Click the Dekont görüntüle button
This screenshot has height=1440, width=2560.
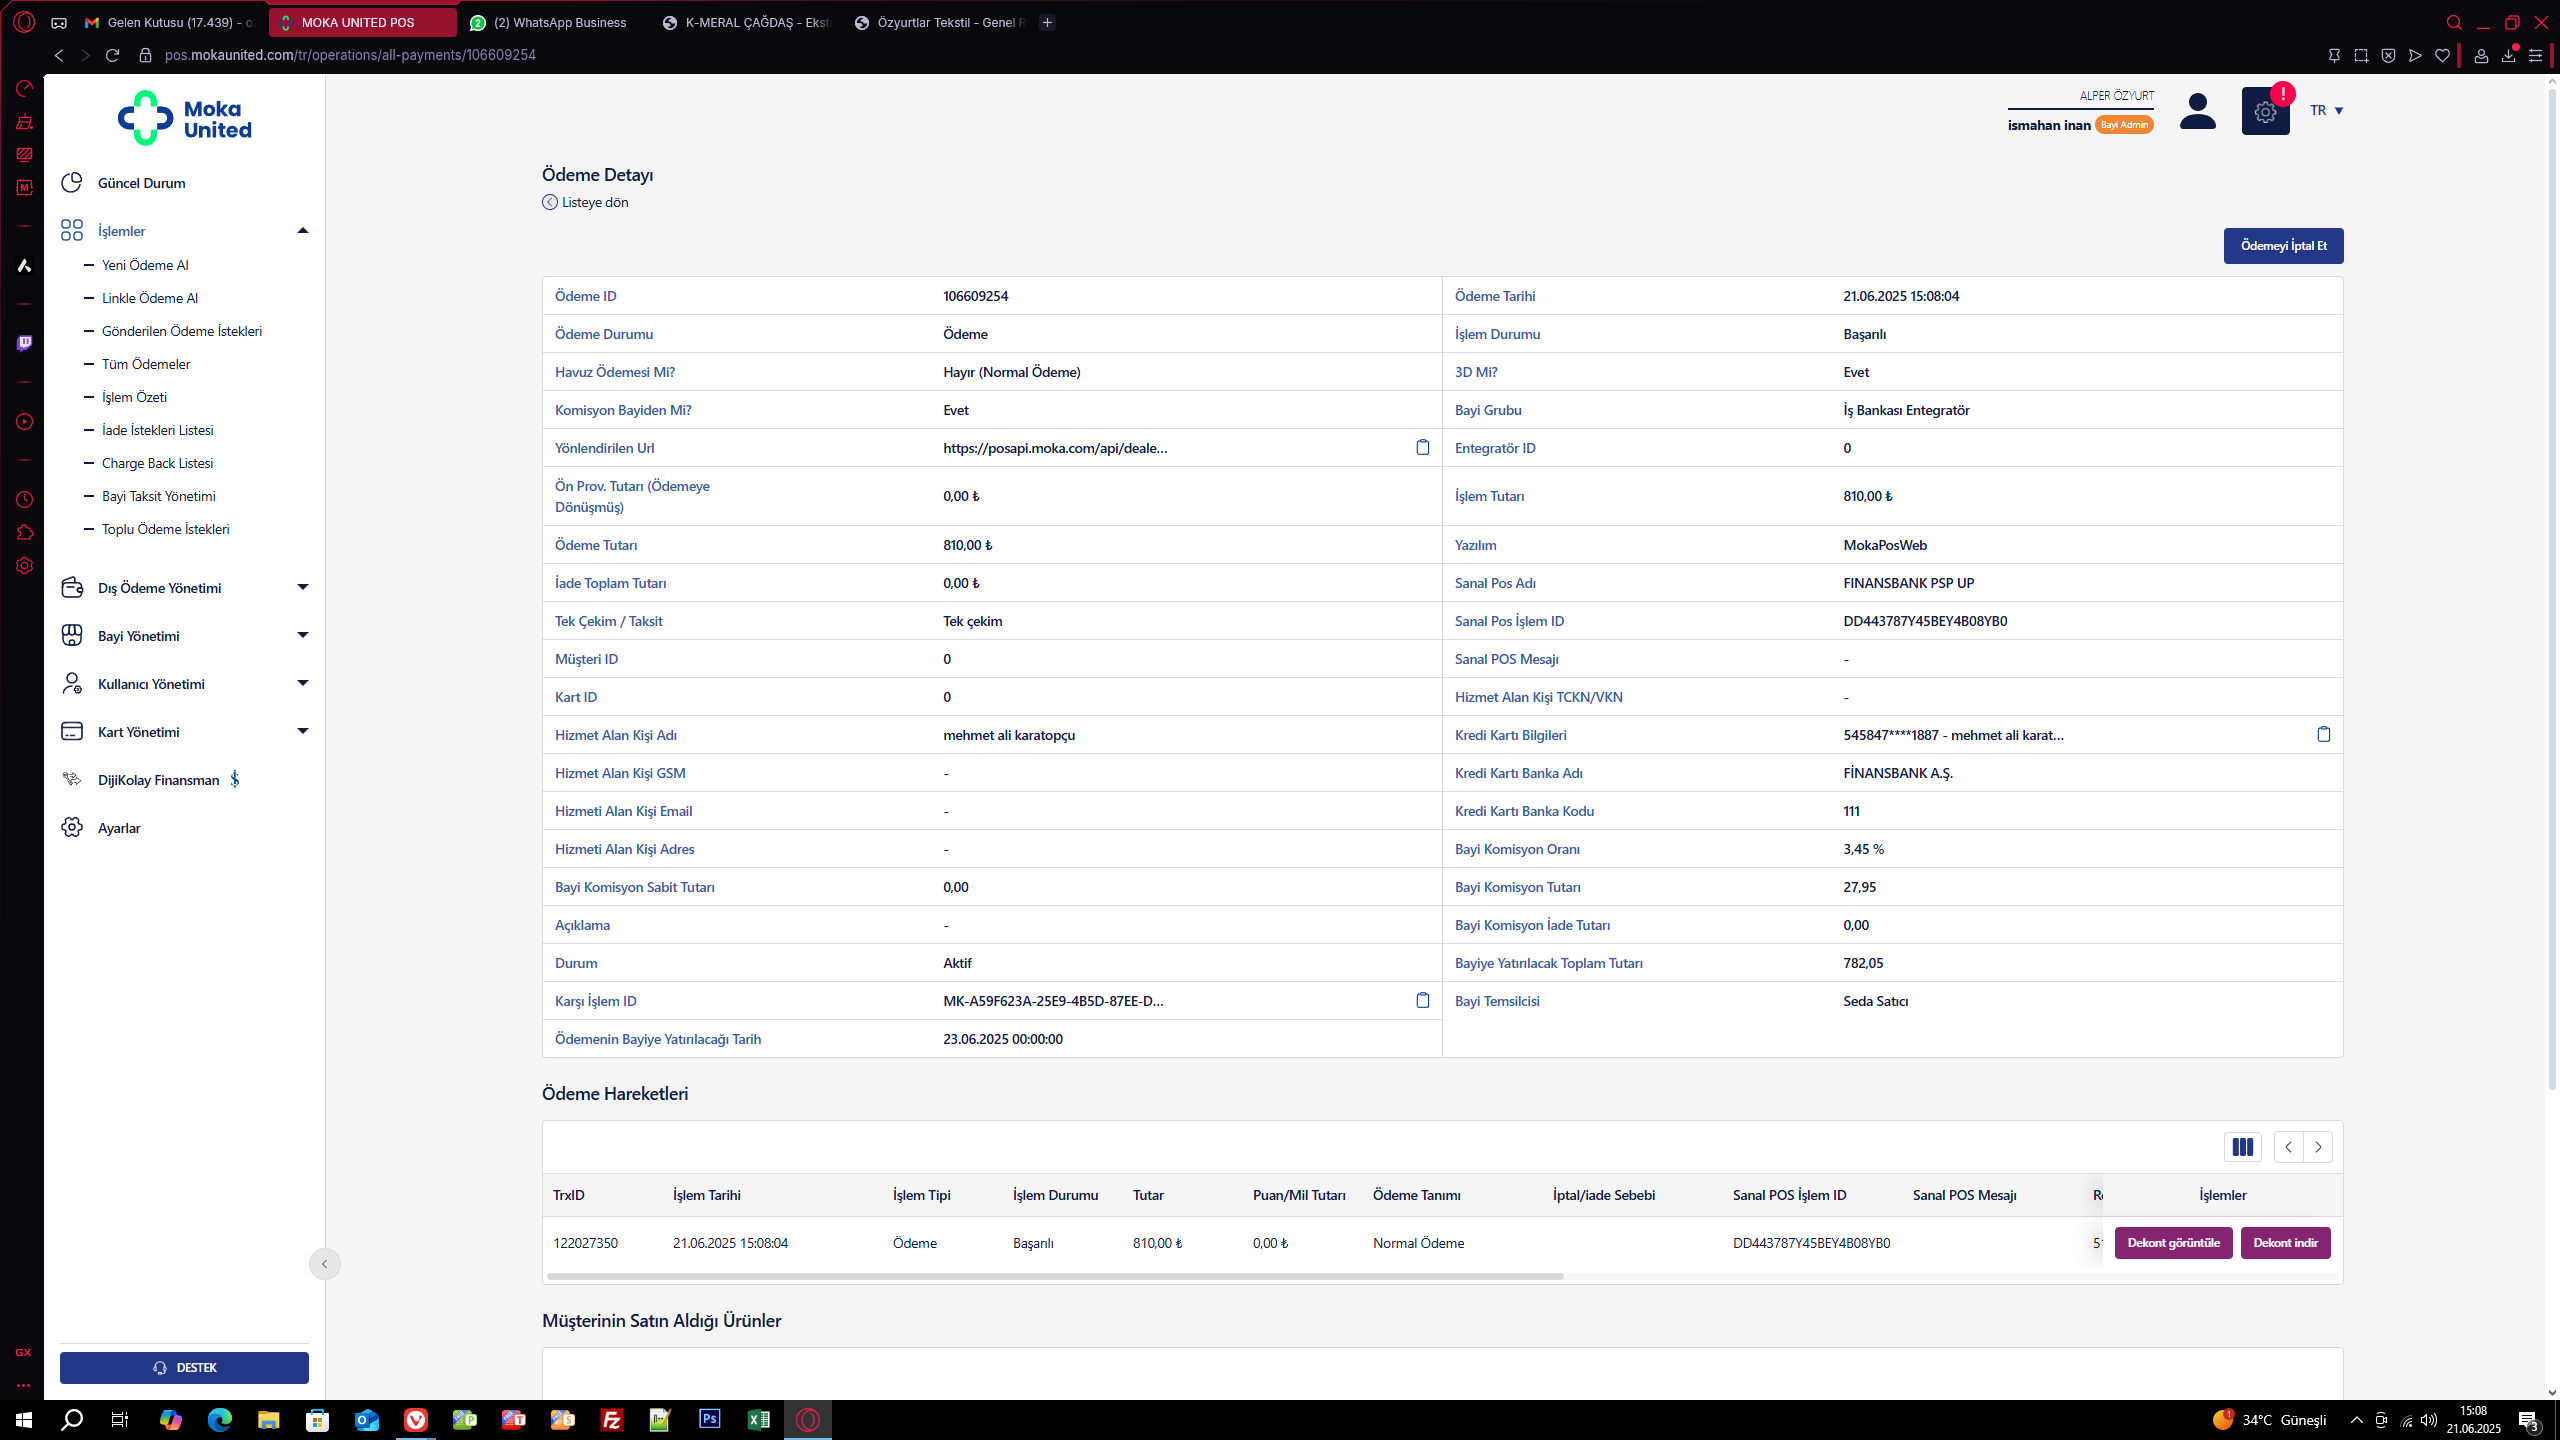coord(2173,1243)
